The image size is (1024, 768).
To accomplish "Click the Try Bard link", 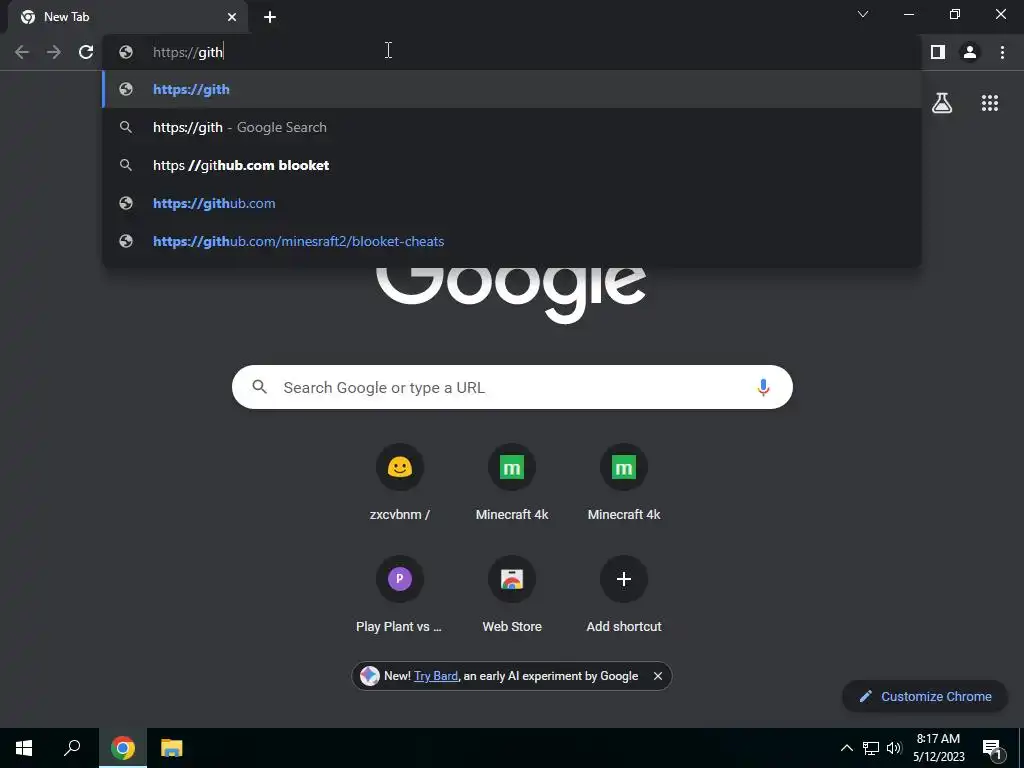I will (436, 676).
